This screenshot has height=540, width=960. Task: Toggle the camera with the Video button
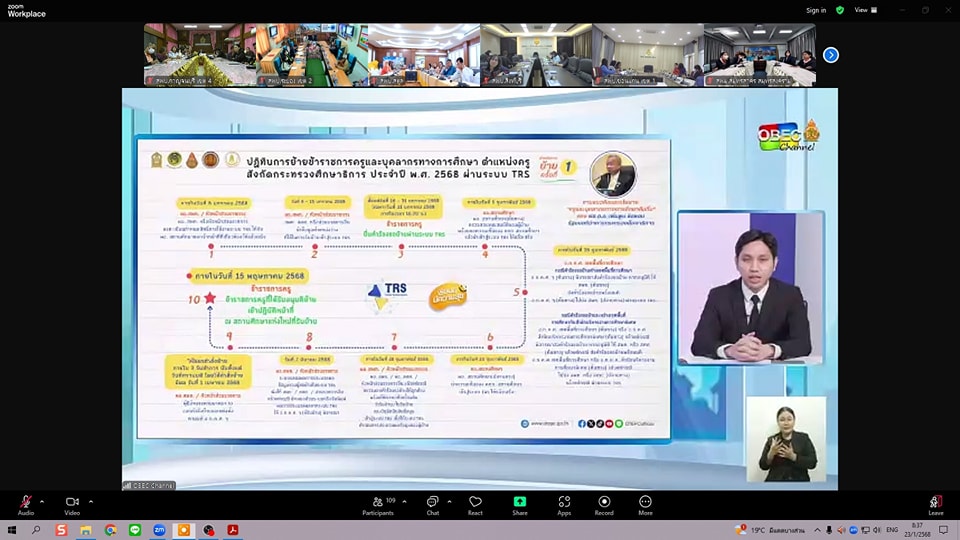[x=72, y=504]
